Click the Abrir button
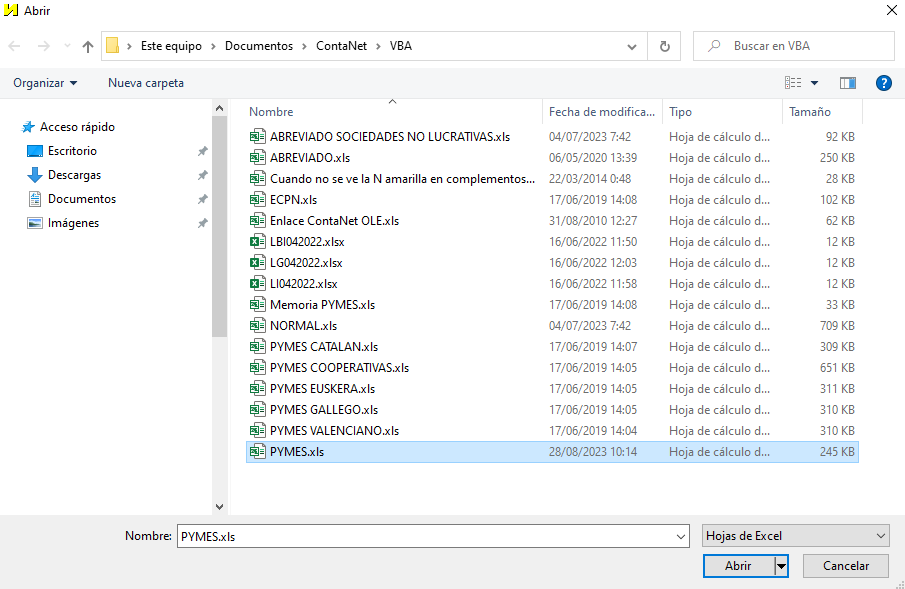Viewport: 905px width, 589px height. (738, 566)
